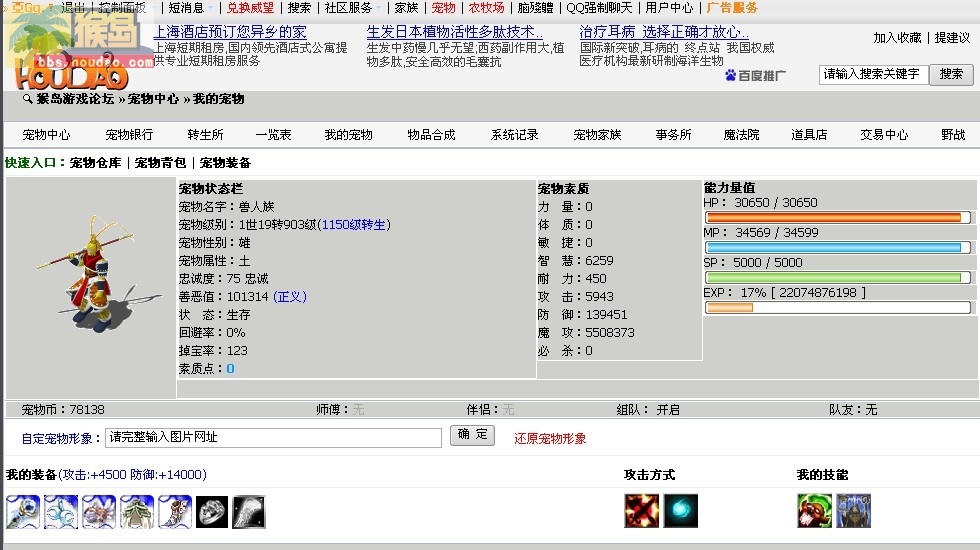980x550 pixels.
Task: Select the red crossed-swords attack icon
Action: [x=641, y=511]
